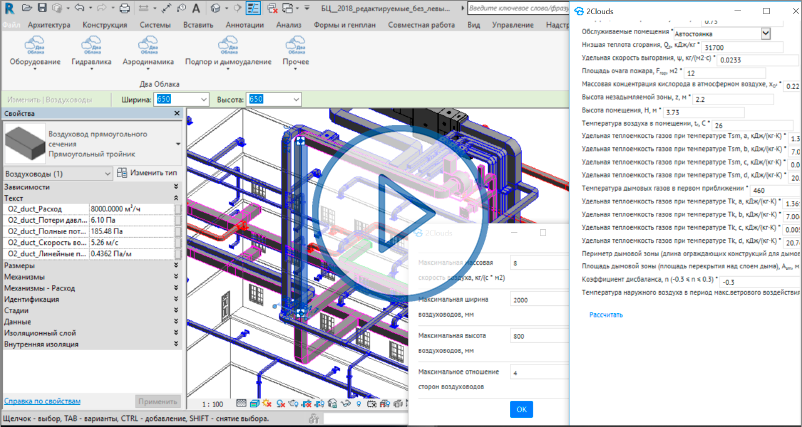
Task: Open the Совместная работа ribbon tab
Action: pyautogui.click(x=421, y=25)
